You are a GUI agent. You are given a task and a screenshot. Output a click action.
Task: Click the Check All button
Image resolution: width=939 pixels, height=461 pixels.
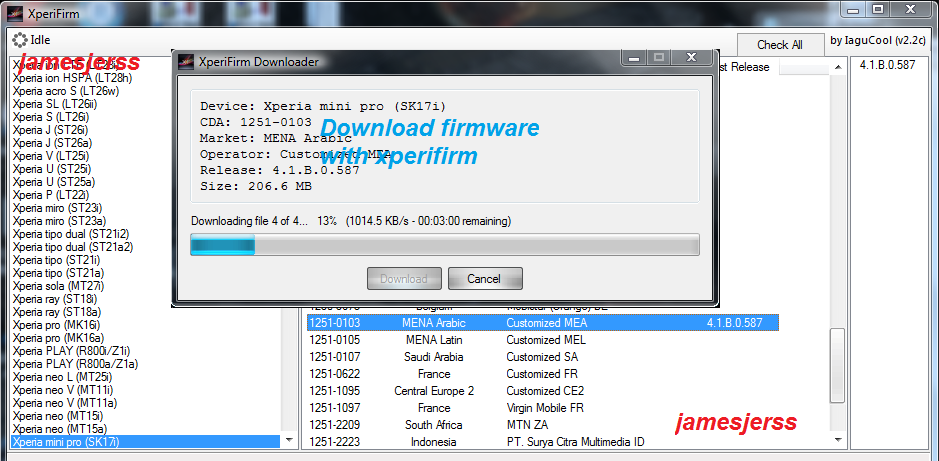780,45
